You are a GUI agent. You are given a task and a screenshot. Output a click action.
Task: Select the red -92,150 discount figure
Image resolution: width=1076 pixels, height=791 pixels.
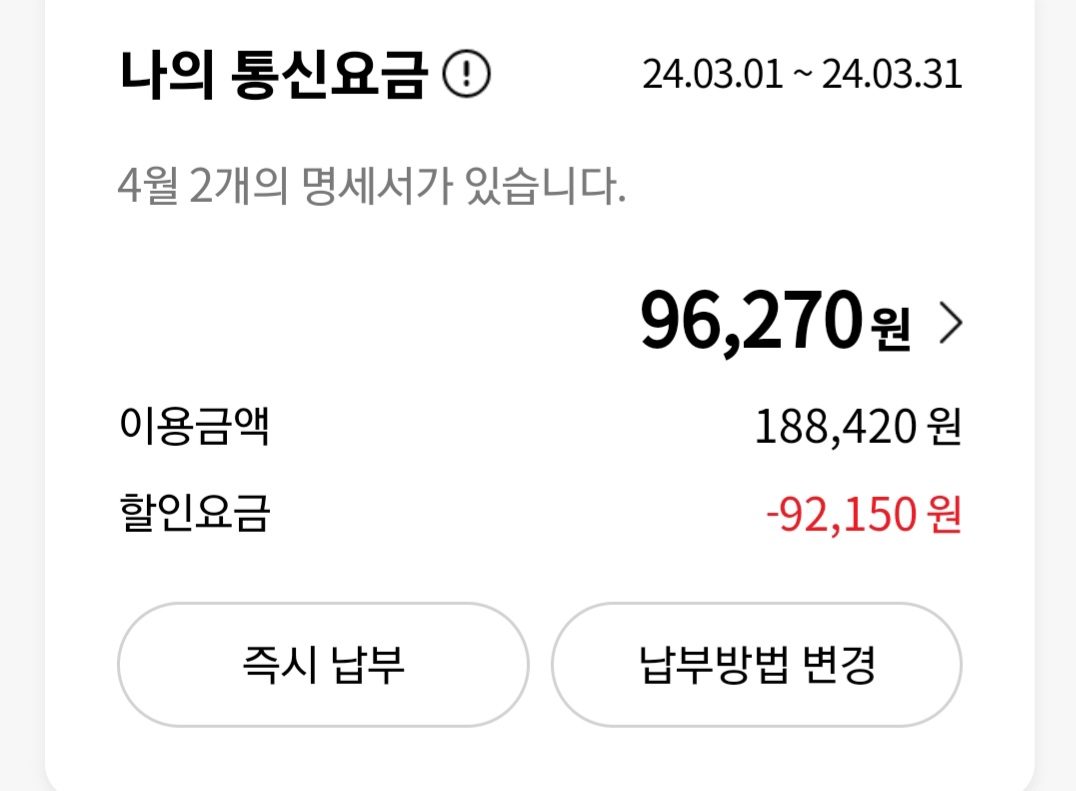click(x=840, y=516)
